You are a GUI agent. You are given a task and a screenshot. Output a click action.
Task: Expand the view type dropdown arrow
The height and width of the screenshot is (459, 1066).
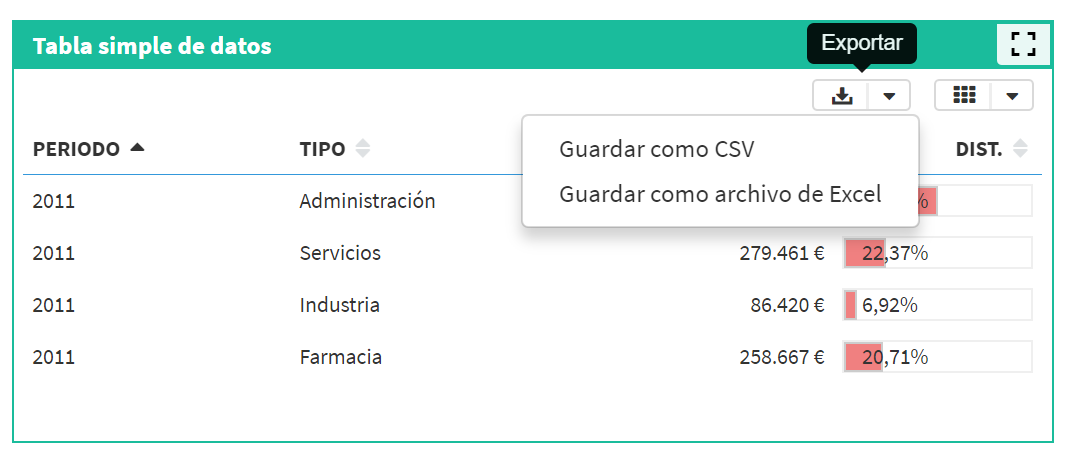[x=1012, y=96]
